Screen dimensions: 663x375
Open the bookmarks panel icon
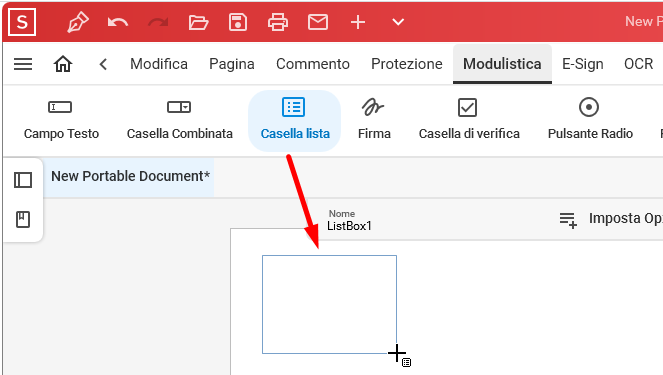click(x=23, y=219)
